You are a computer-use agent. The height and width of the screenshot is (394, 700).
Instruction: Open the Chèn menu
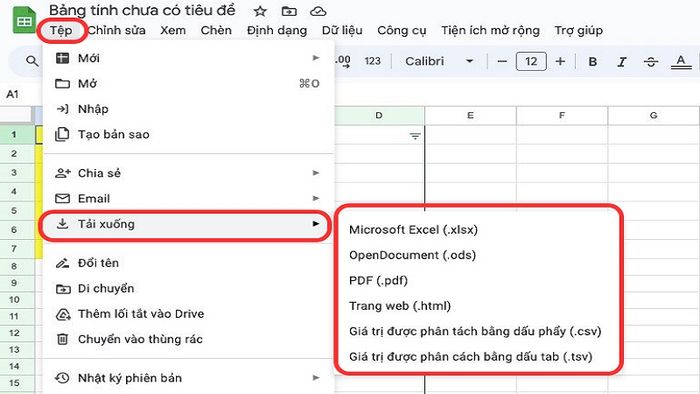coord(216,30)
